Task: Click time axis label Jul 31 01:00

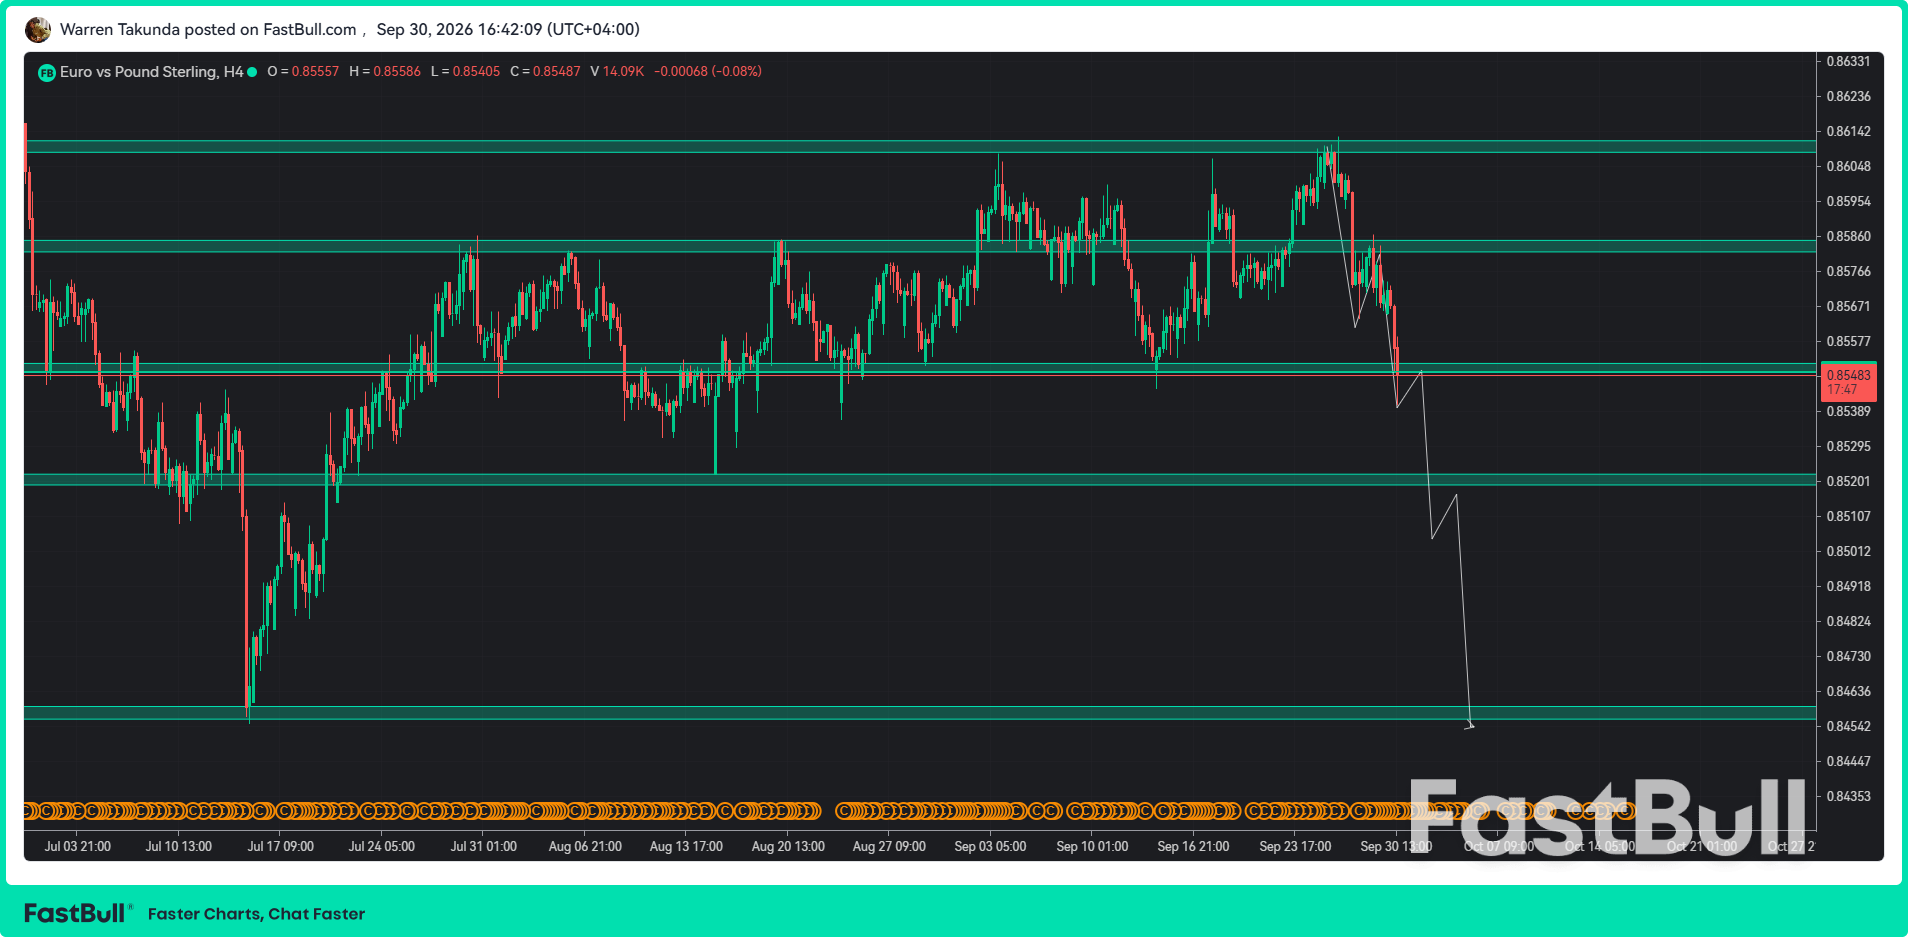Action: click(x=484, y=846)
